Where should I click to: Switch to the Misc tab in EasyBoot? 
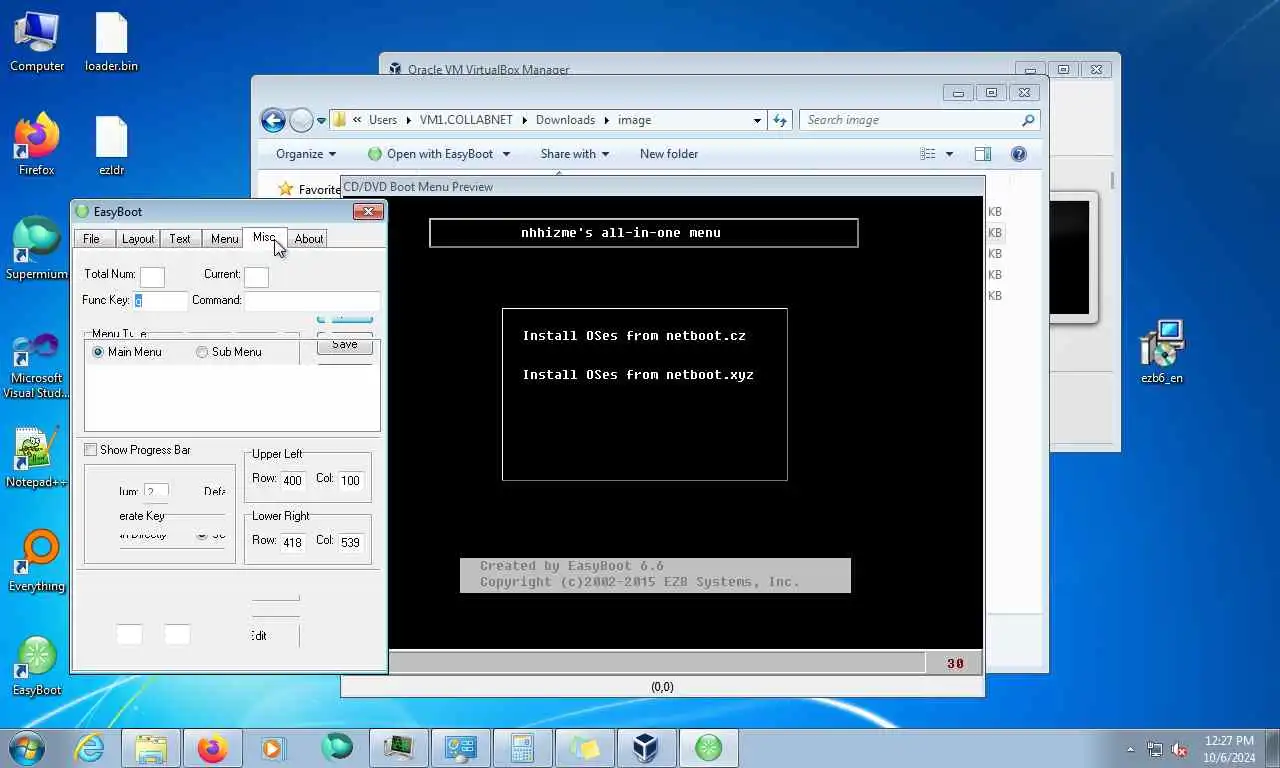click(265, 237)
